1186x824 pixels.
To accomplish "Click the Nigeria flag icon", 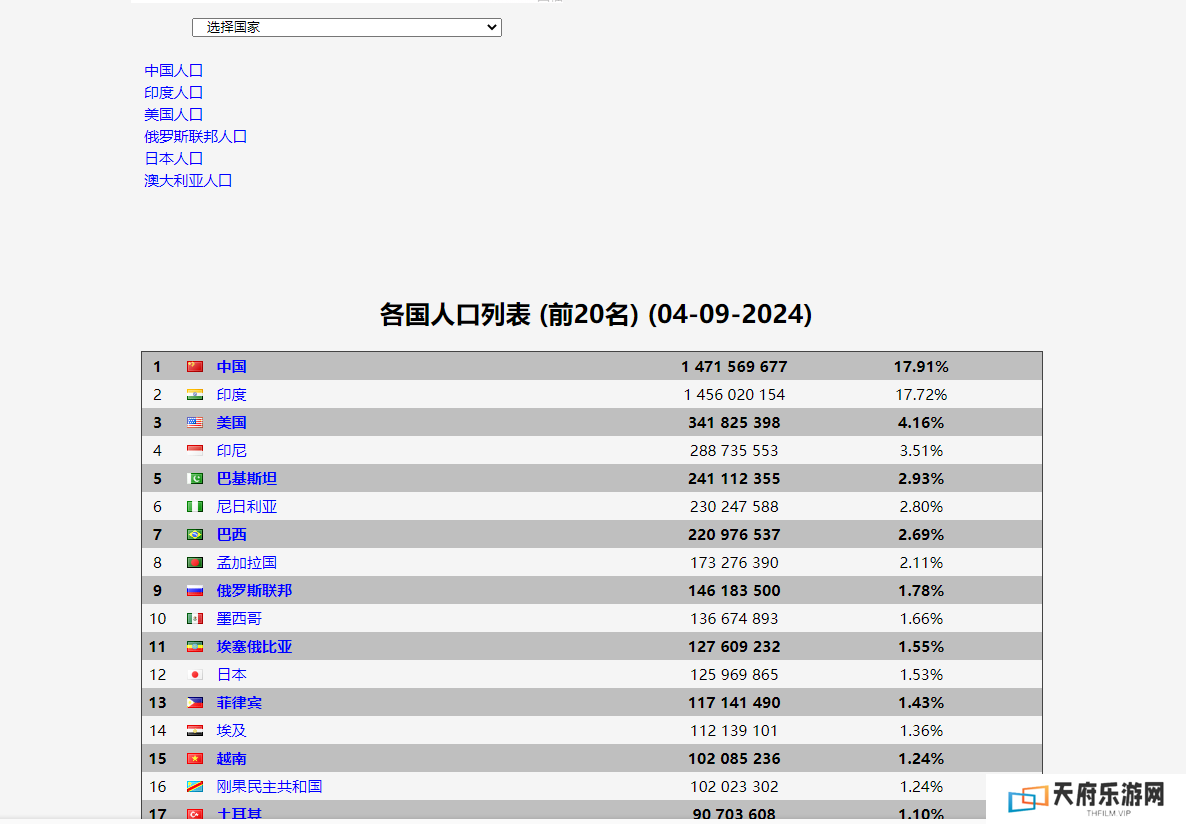I will coord(195,506).
